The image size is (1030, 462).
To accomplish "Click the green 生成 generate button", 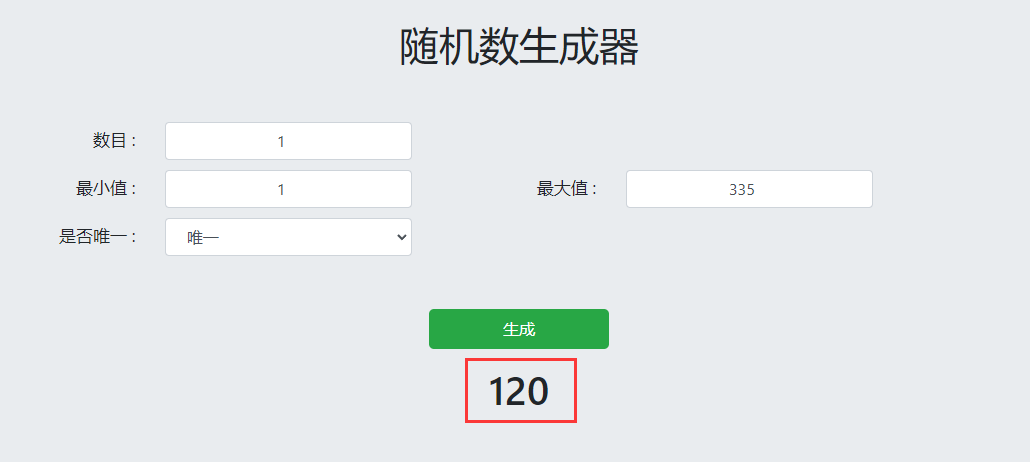I will tap(519, 329).
